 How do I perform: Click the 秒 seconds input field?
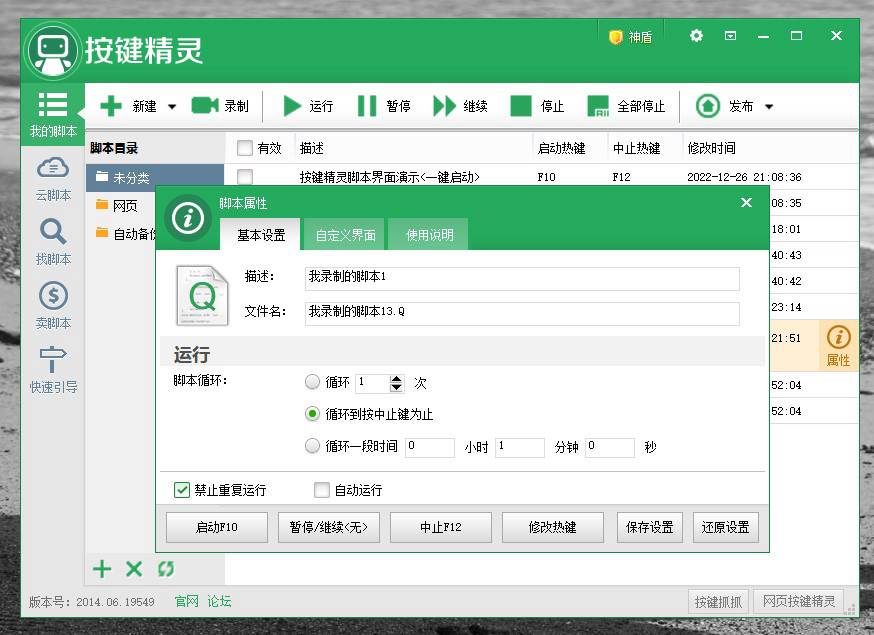(610, 447)
